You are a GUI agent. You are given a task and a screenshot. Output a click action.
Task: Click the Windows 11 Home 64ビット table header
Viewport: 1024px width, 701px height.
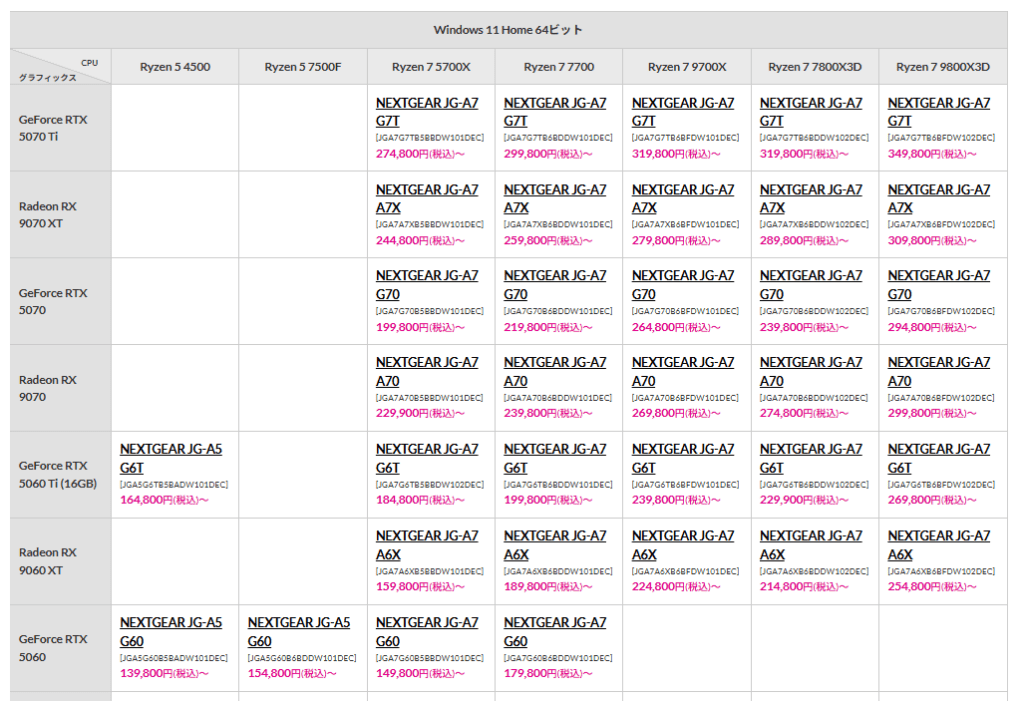coord(508,30)
